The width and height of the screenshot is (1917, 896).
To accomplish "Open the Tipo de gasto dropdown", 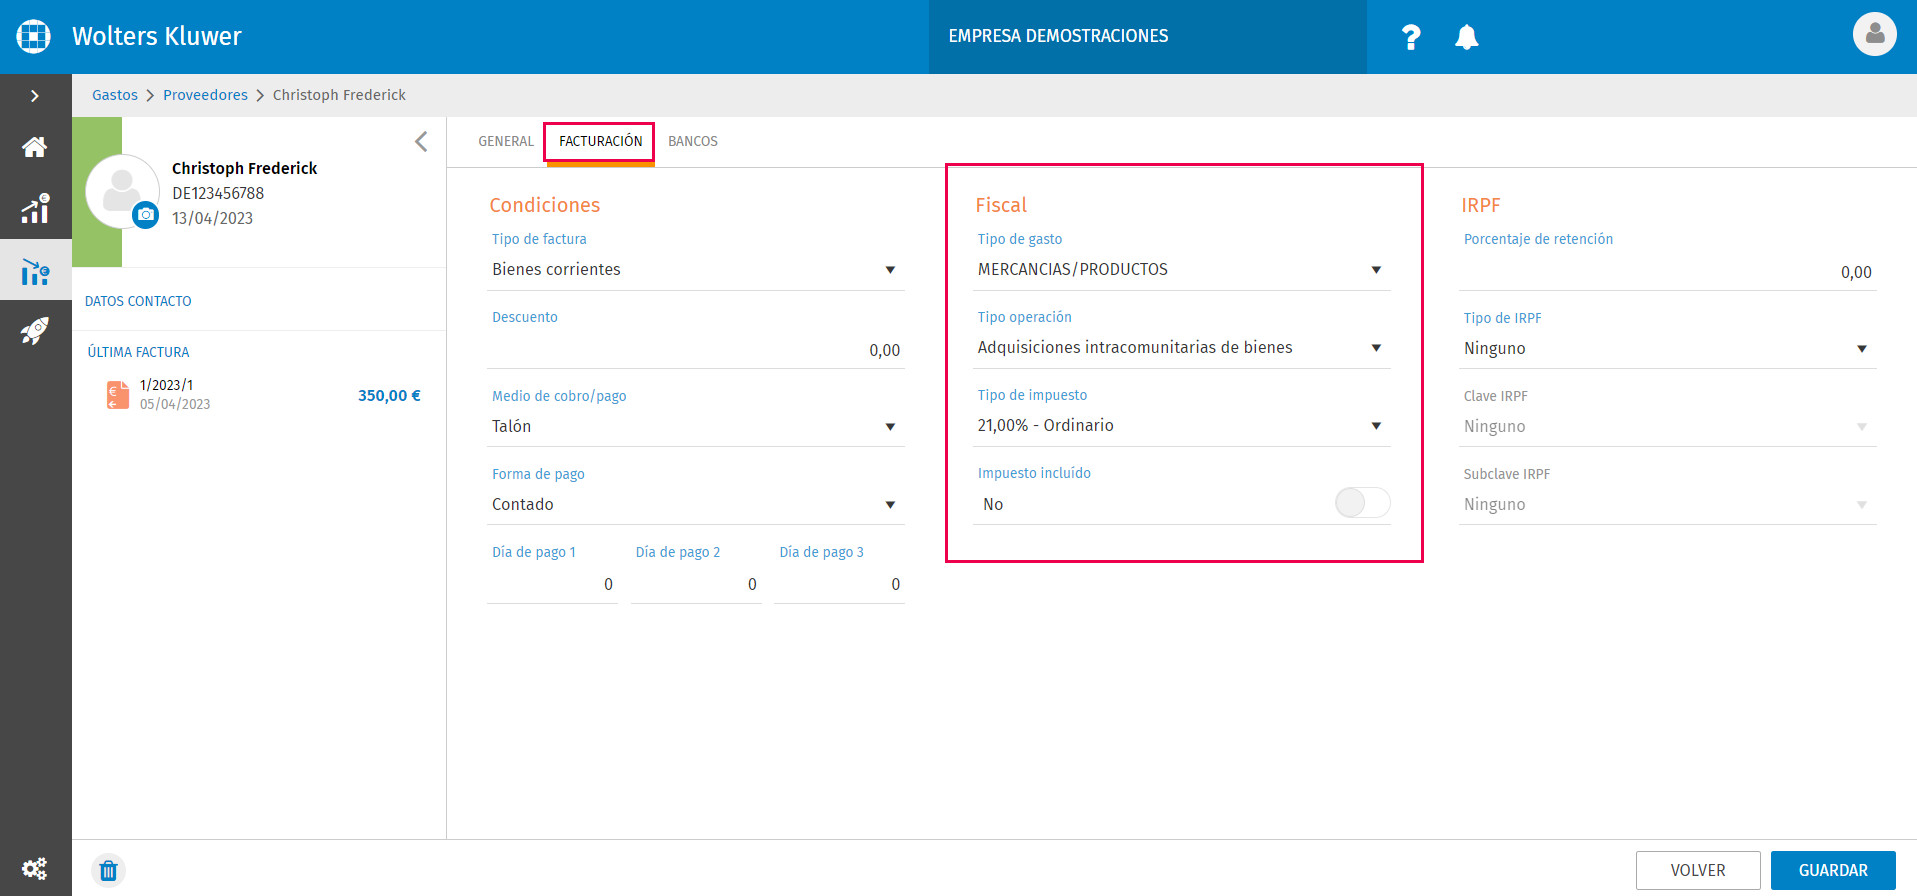I will (1181, 269).
